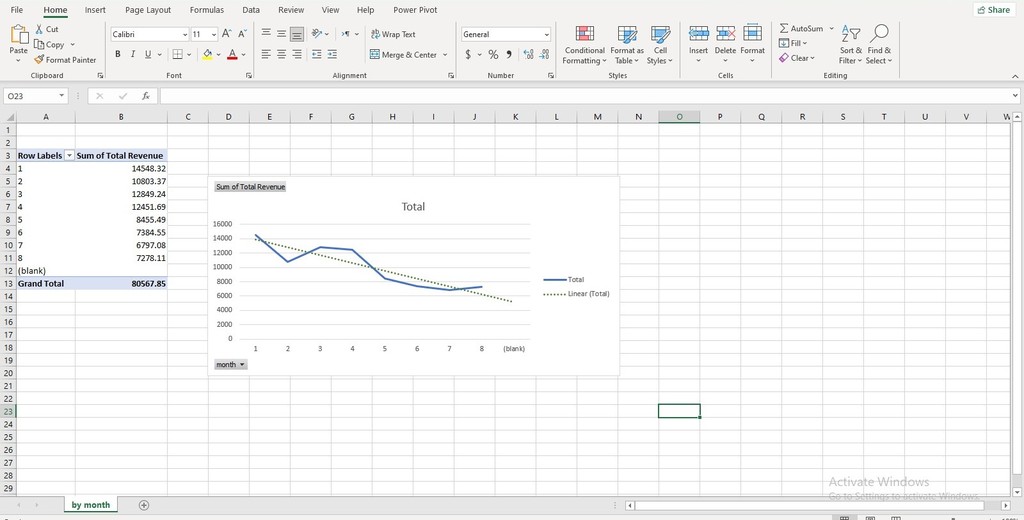Click the Insert cells icon
The height and width of the screenshot is (520, 1024).
[x=699, y=34]
